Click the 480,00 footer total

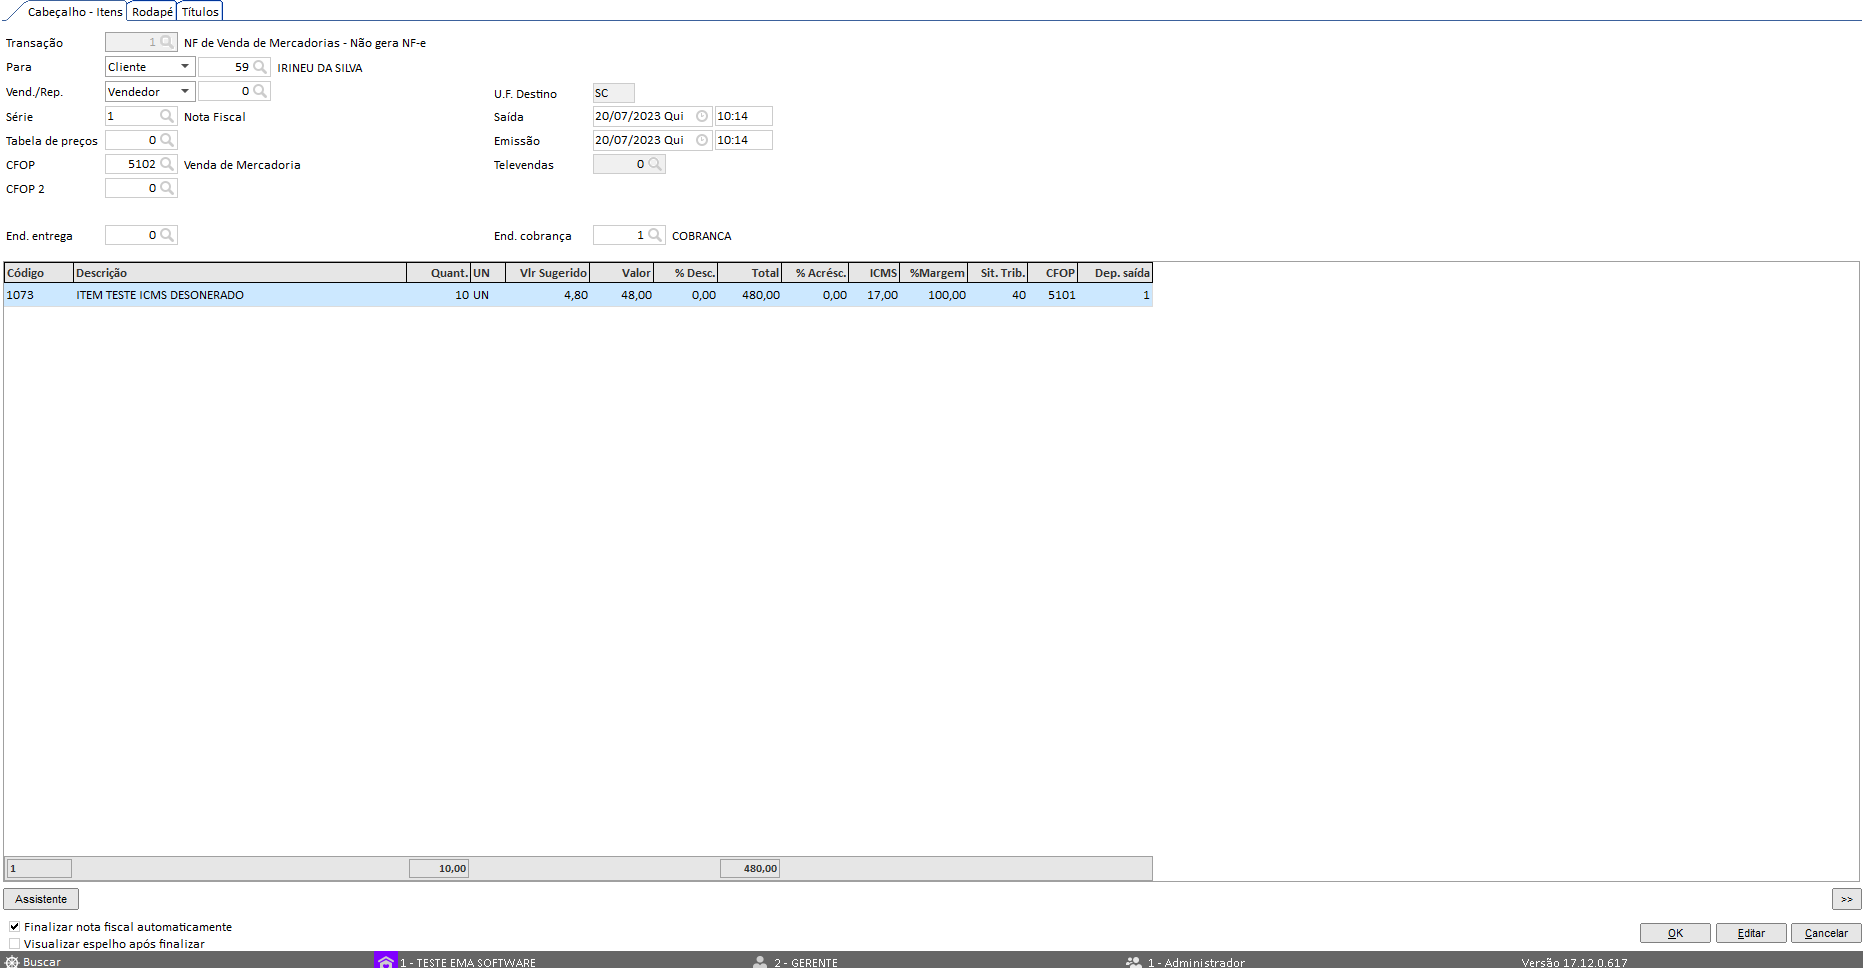(750, 868)
